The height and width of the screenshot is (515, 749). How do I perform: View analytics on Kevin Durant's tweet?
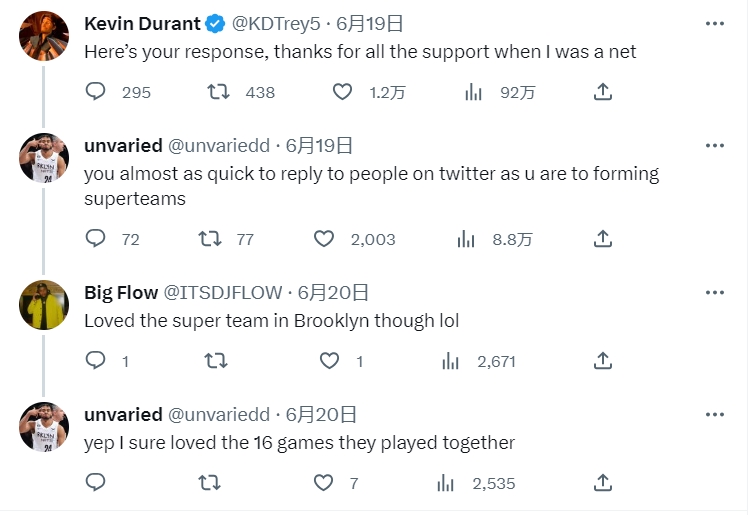(x=474, y=92)
